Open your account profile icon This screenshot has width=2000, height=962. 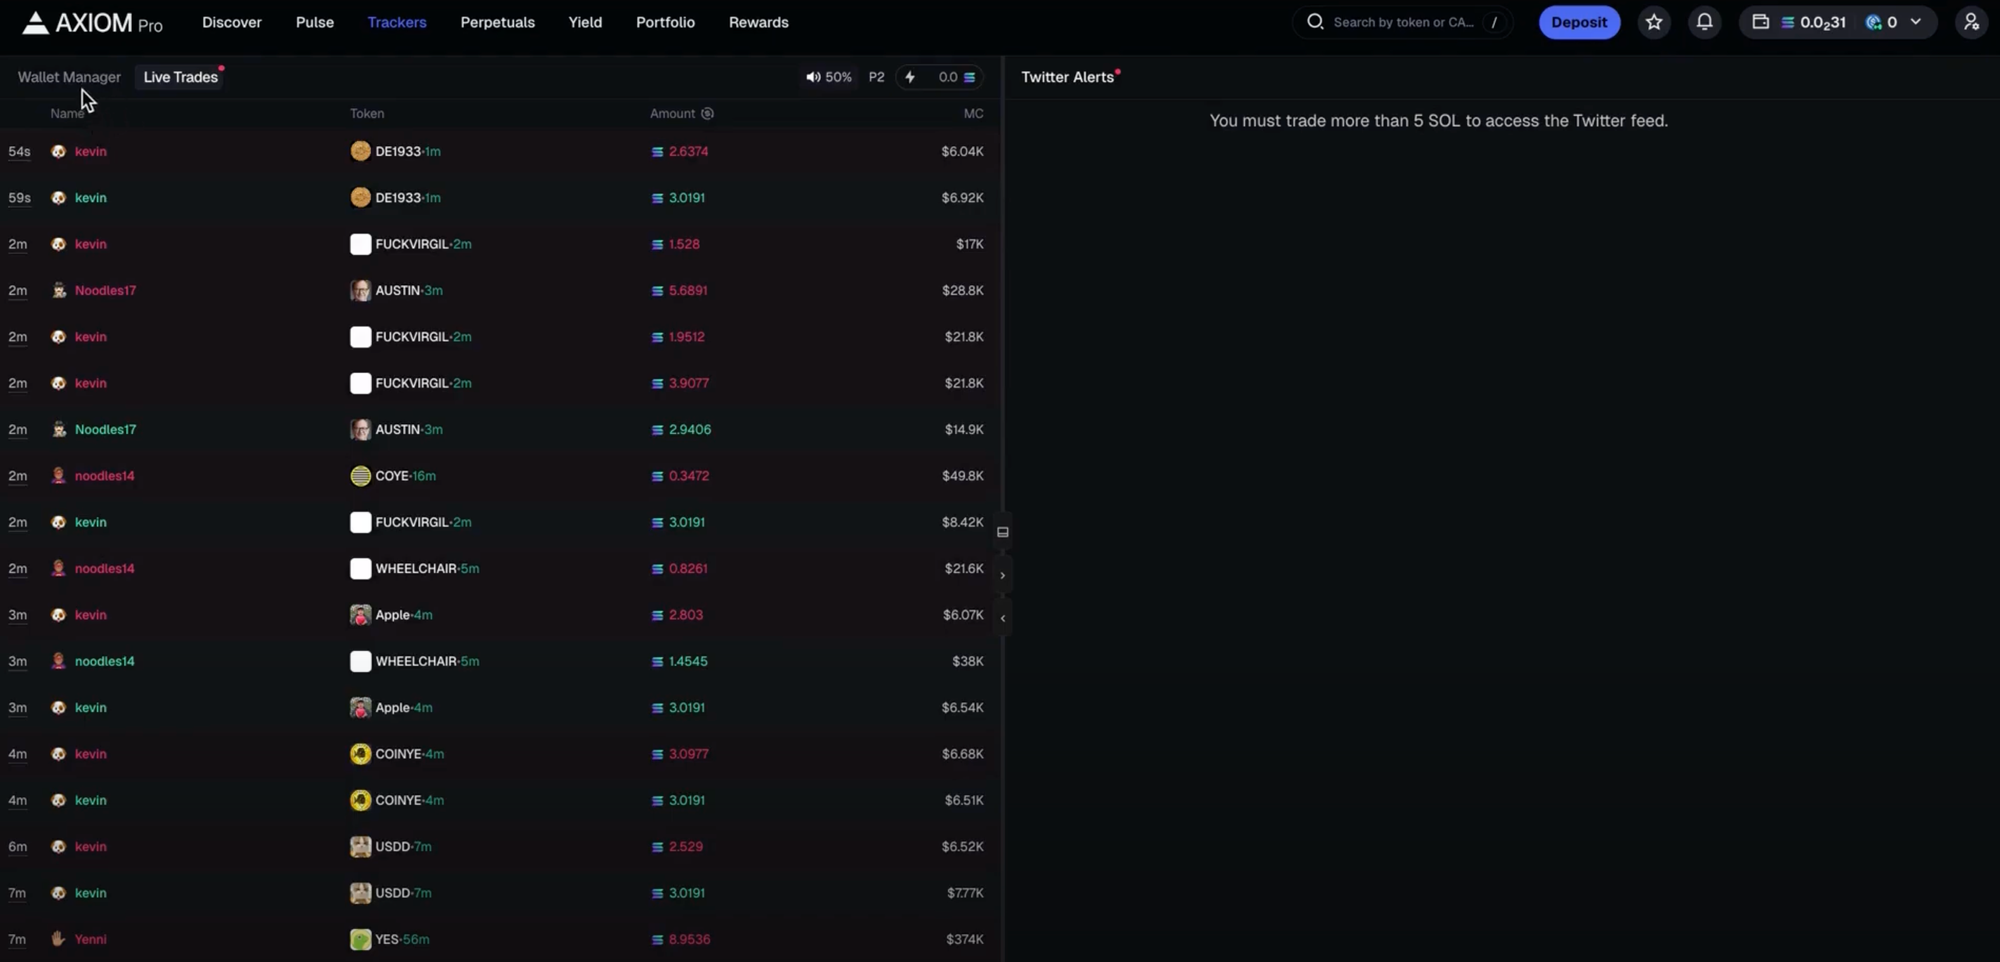(x=1971, y=21)
